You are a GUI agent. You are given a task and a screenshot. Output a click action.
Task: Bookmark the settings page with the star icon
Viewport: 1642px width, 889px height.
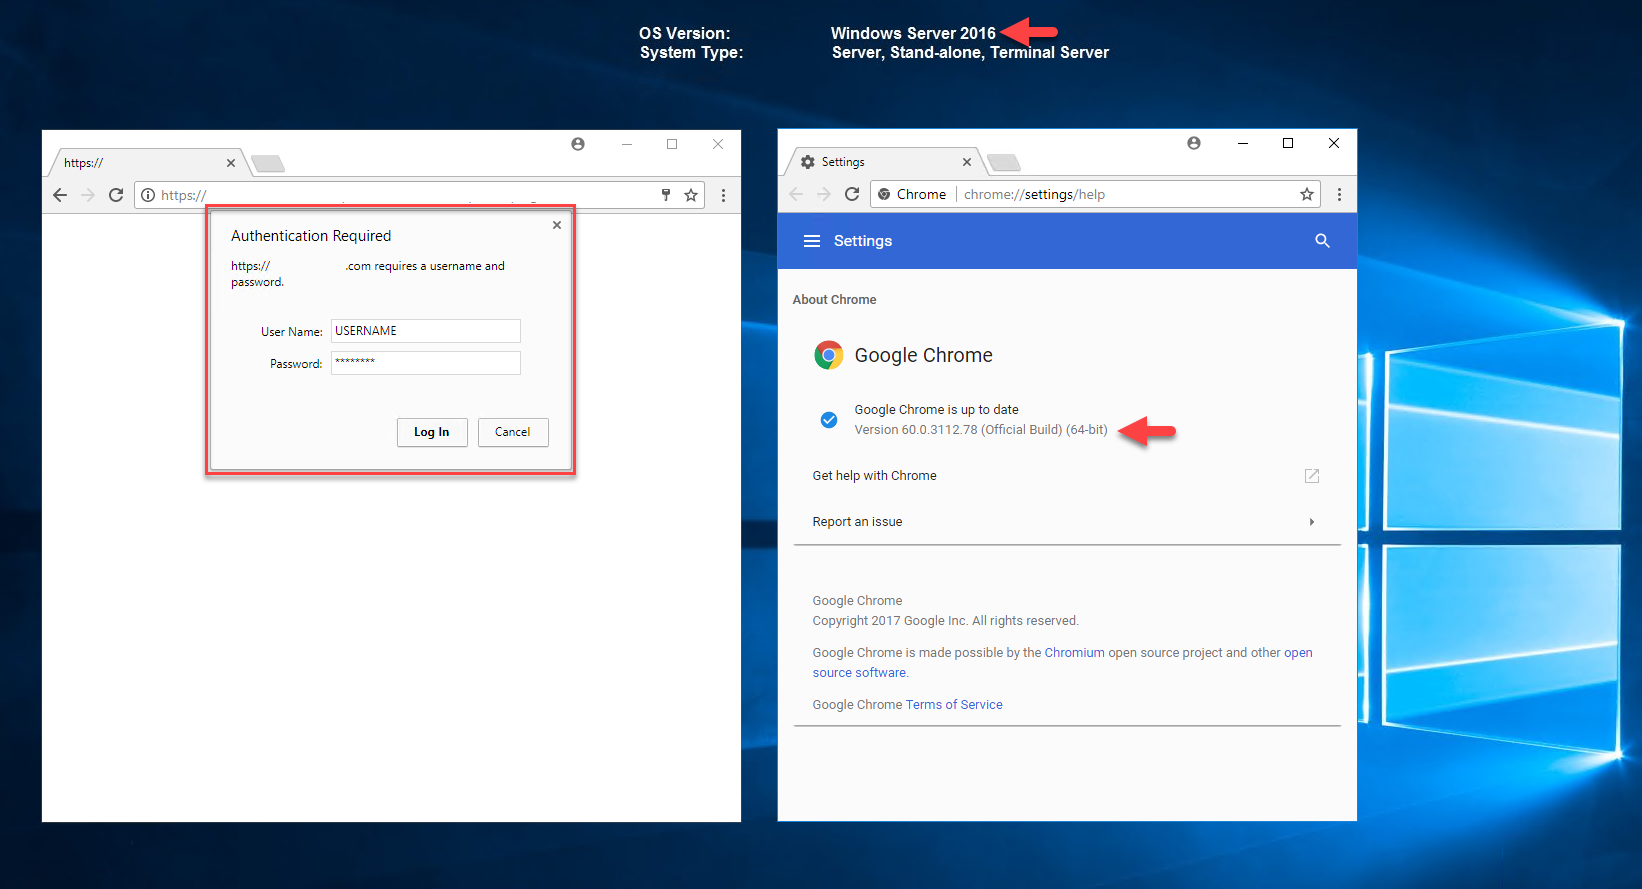pos(1307,194)
